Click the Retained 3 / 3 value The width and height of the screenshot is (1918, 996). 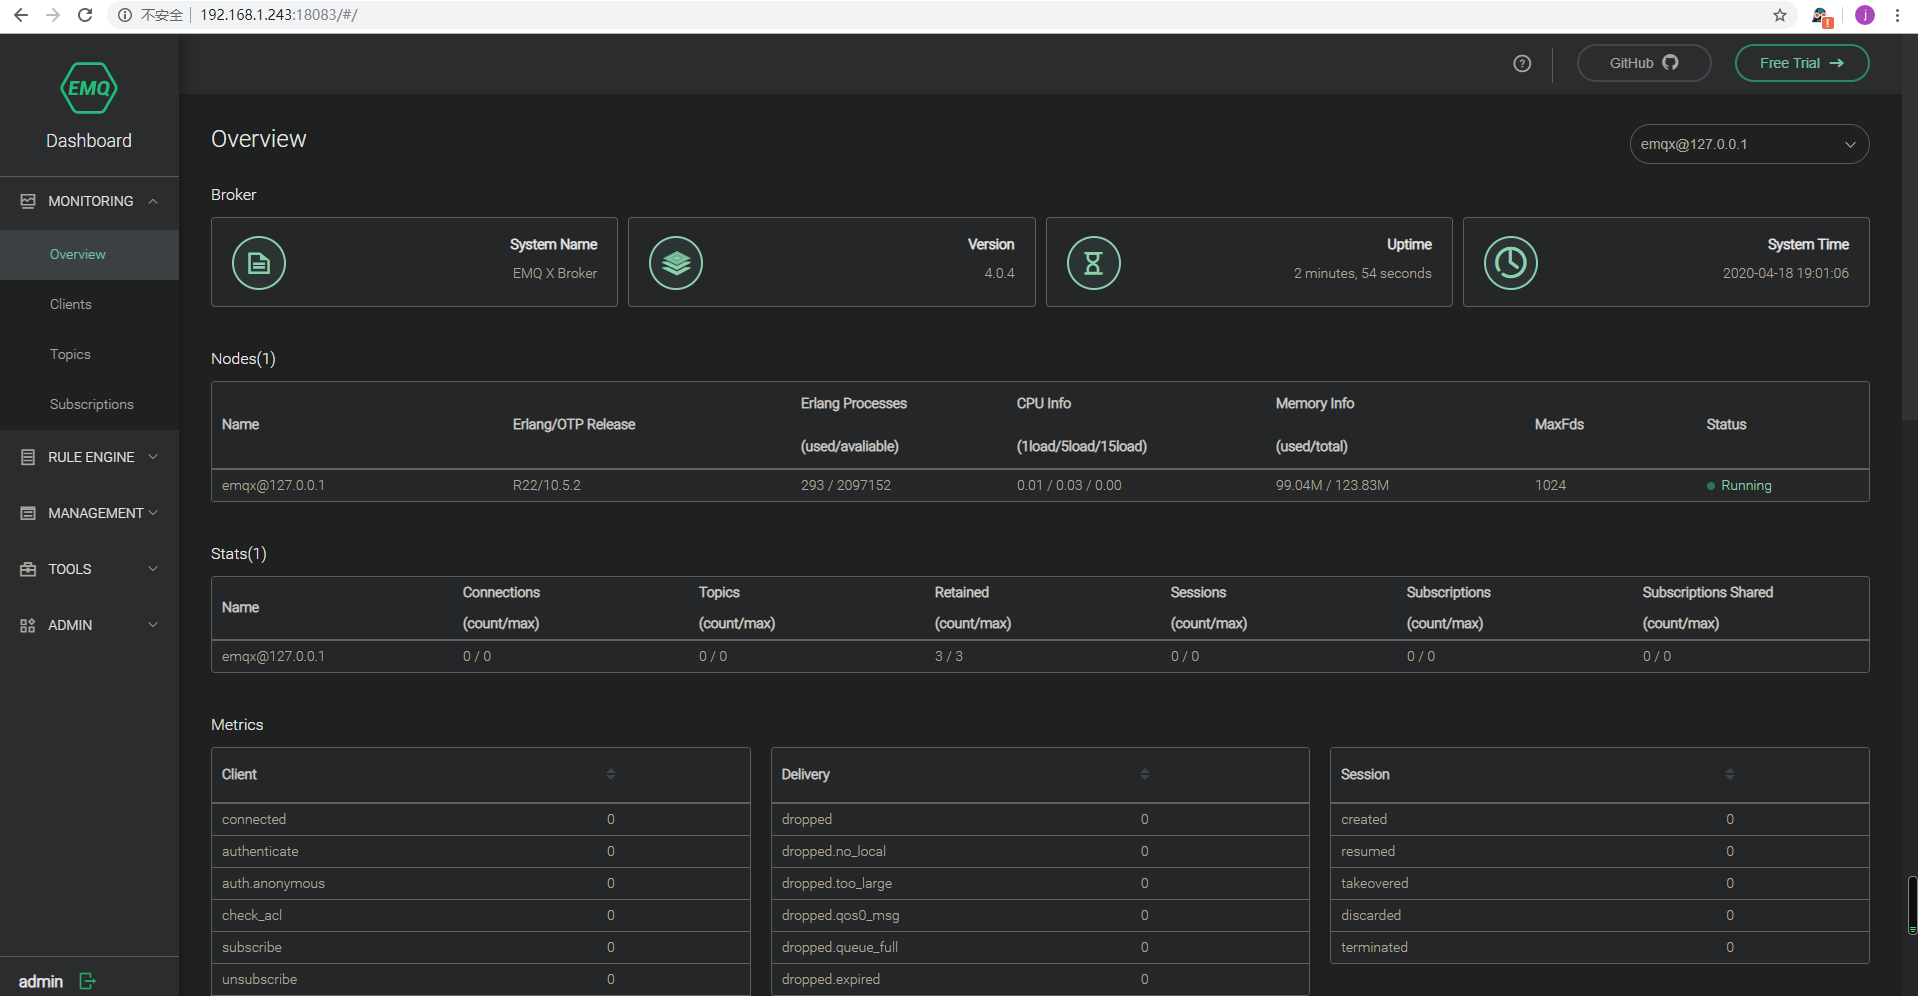pos(949,656)
